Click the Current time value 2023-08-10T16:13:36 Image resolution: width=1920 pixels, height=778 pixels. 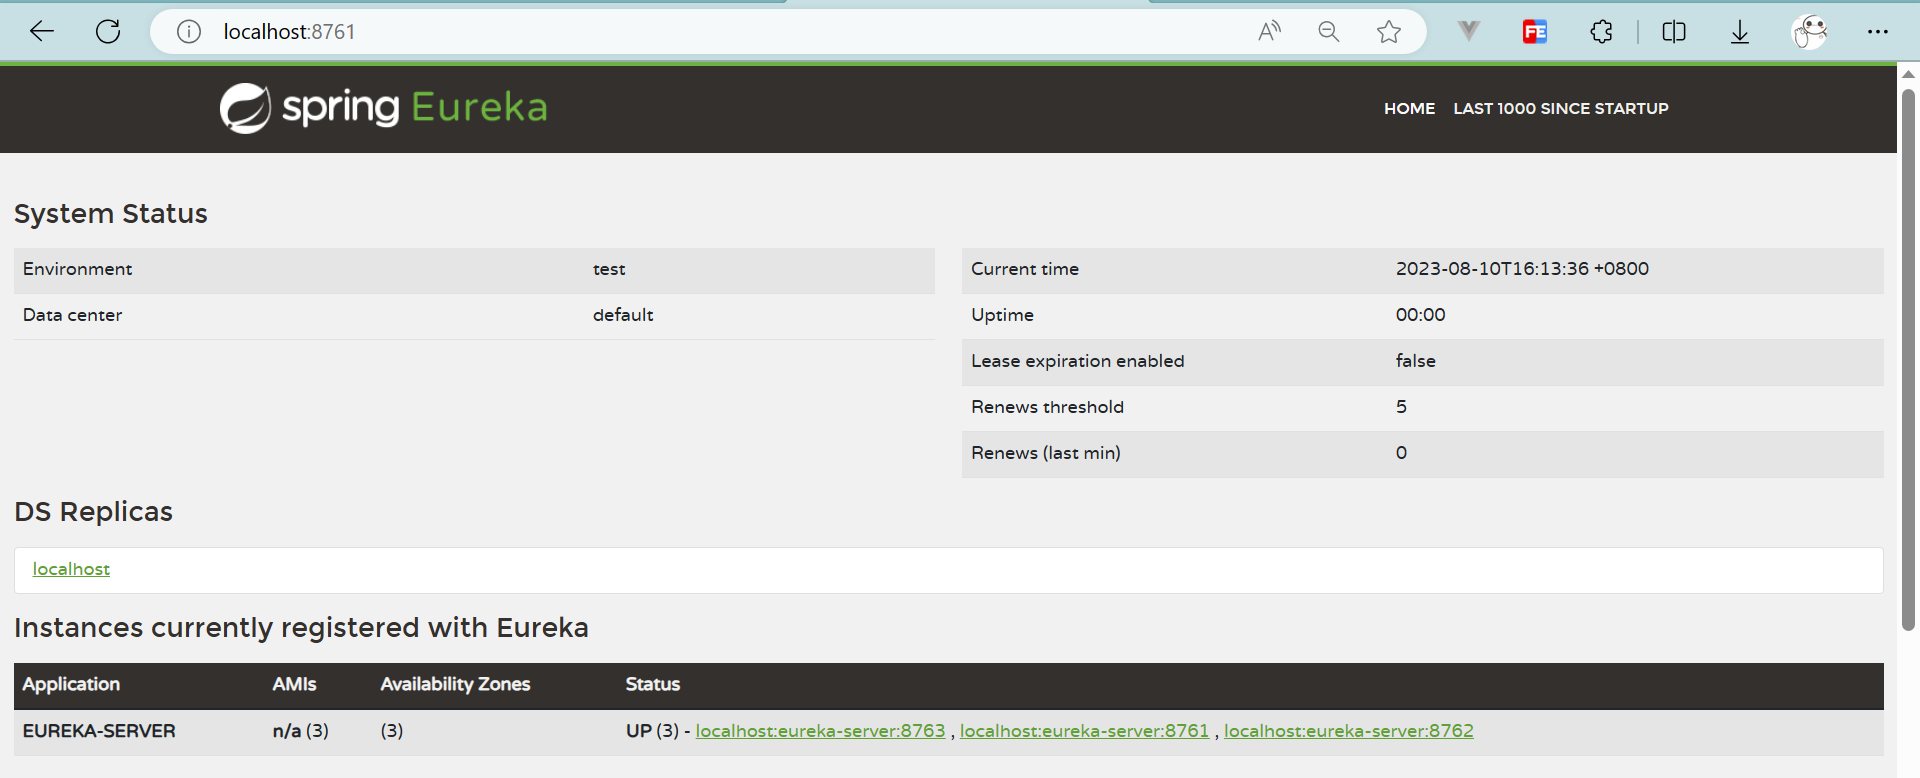pyautogui.click(x=1522, y=269)
